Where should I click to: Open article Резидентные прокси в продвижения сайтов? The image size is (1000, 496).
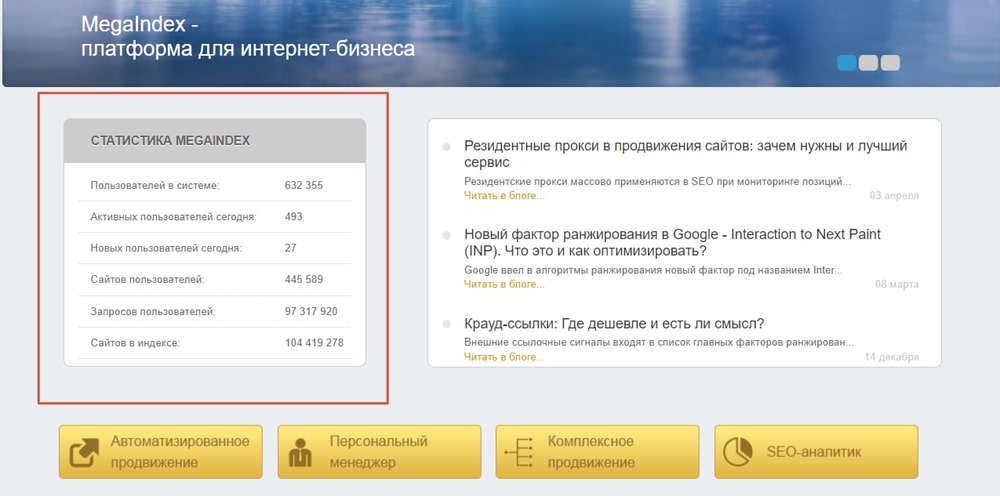pyautogui.click(x=686, y=154)
